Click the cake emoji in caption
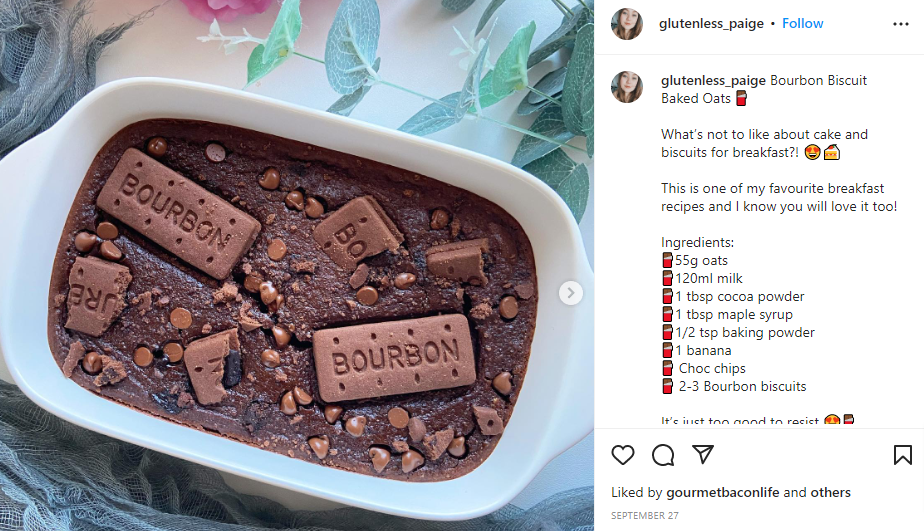The image size is (924, 531). 831,153
